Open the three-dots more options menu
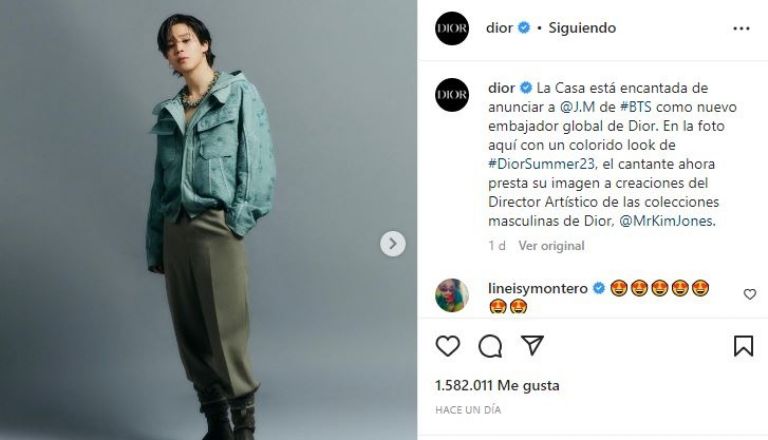This screenshot has width=768, height=440. coord(741,28)
